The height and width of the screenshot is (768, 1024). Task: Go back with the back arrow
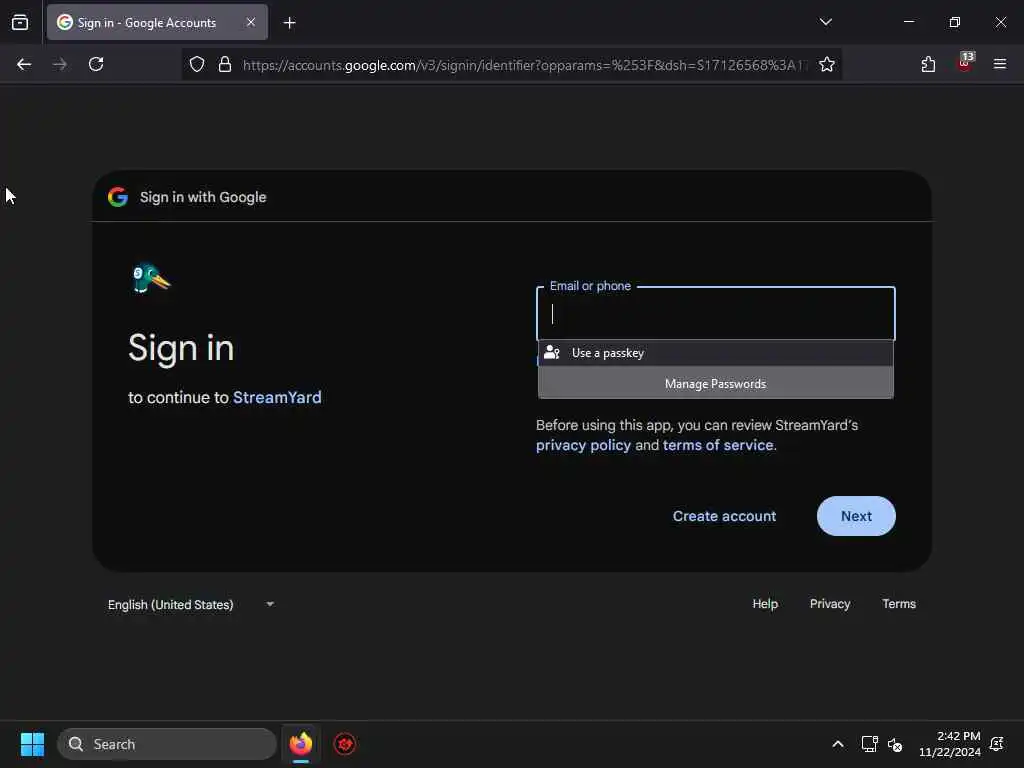24,64
